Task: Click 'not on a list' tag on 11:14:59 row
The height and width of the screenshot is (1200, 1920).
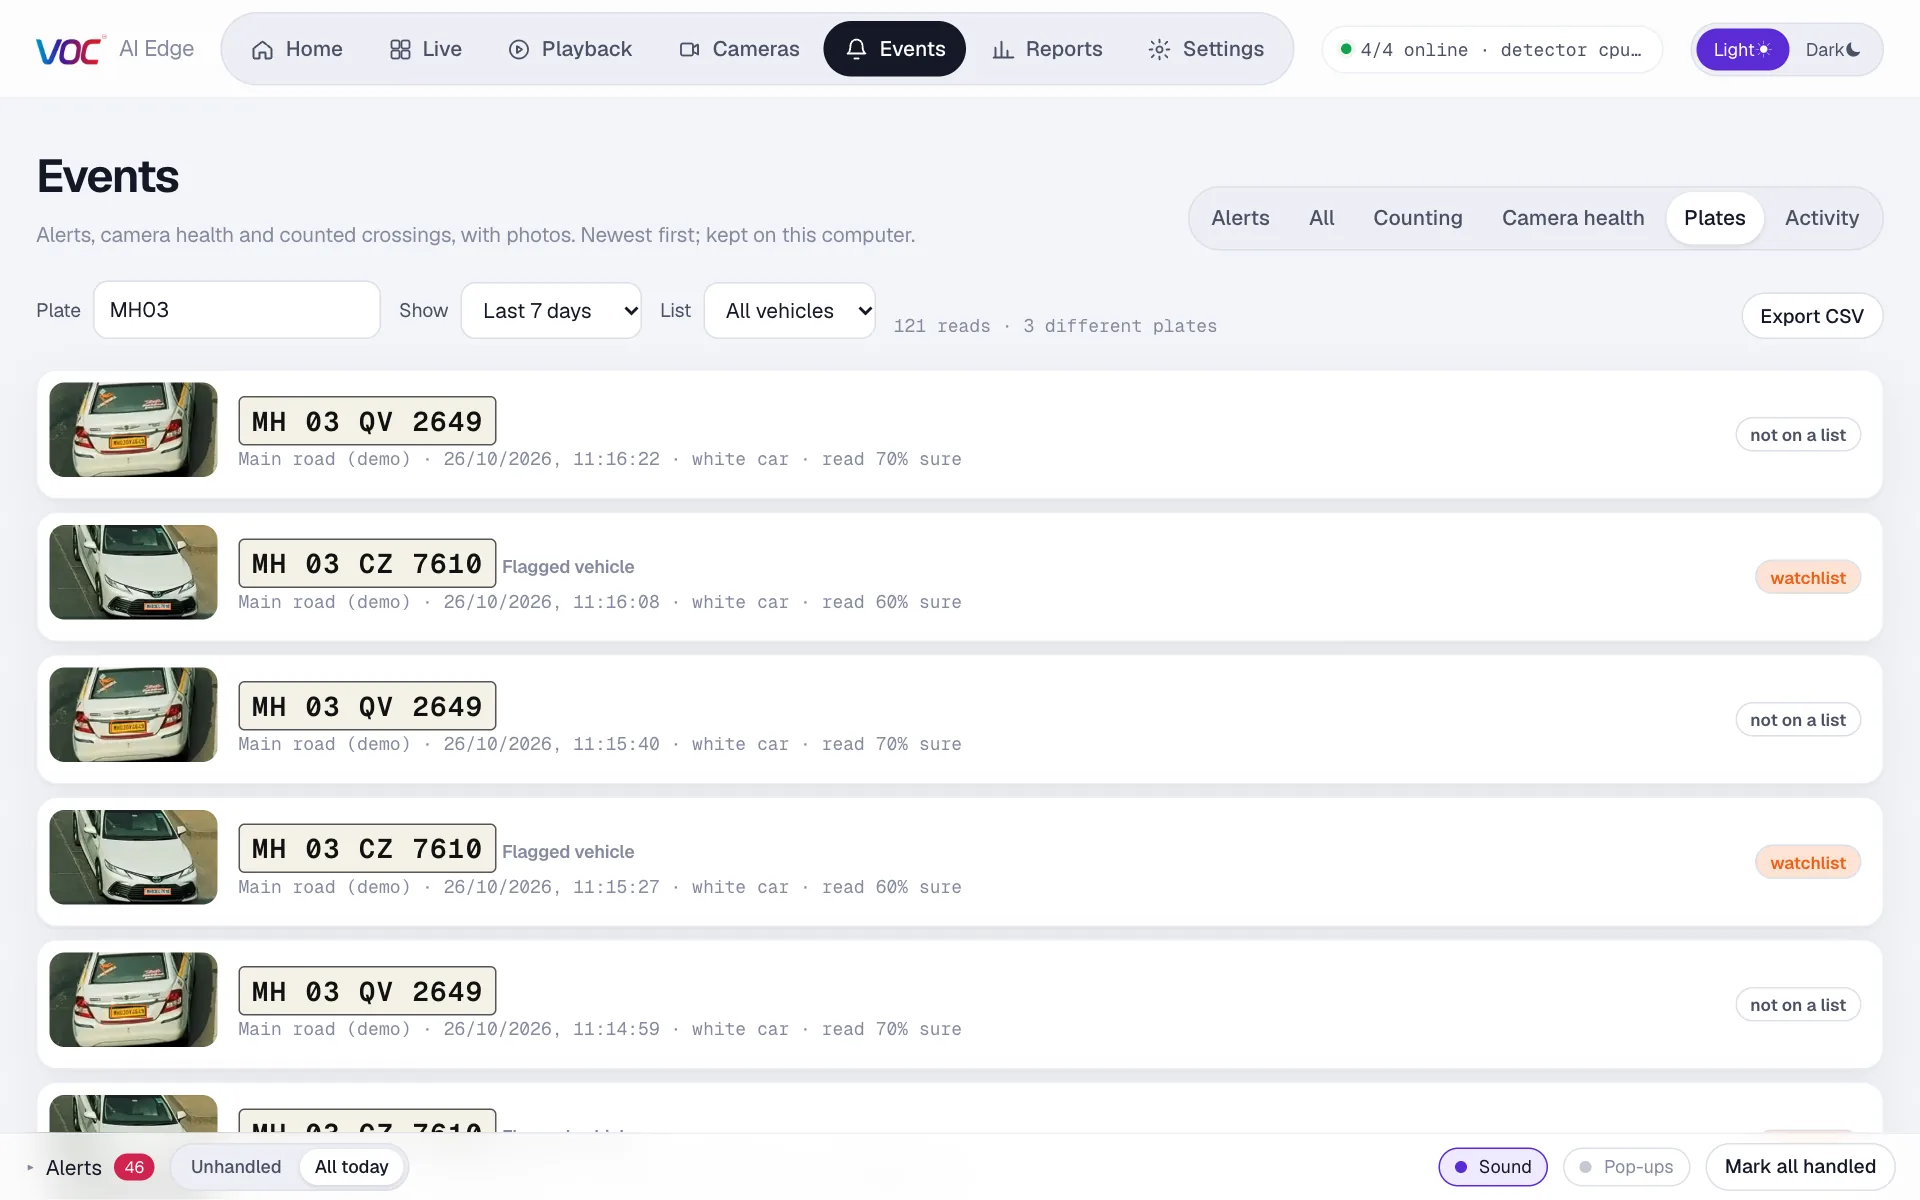Action: coord(1798,1005)
